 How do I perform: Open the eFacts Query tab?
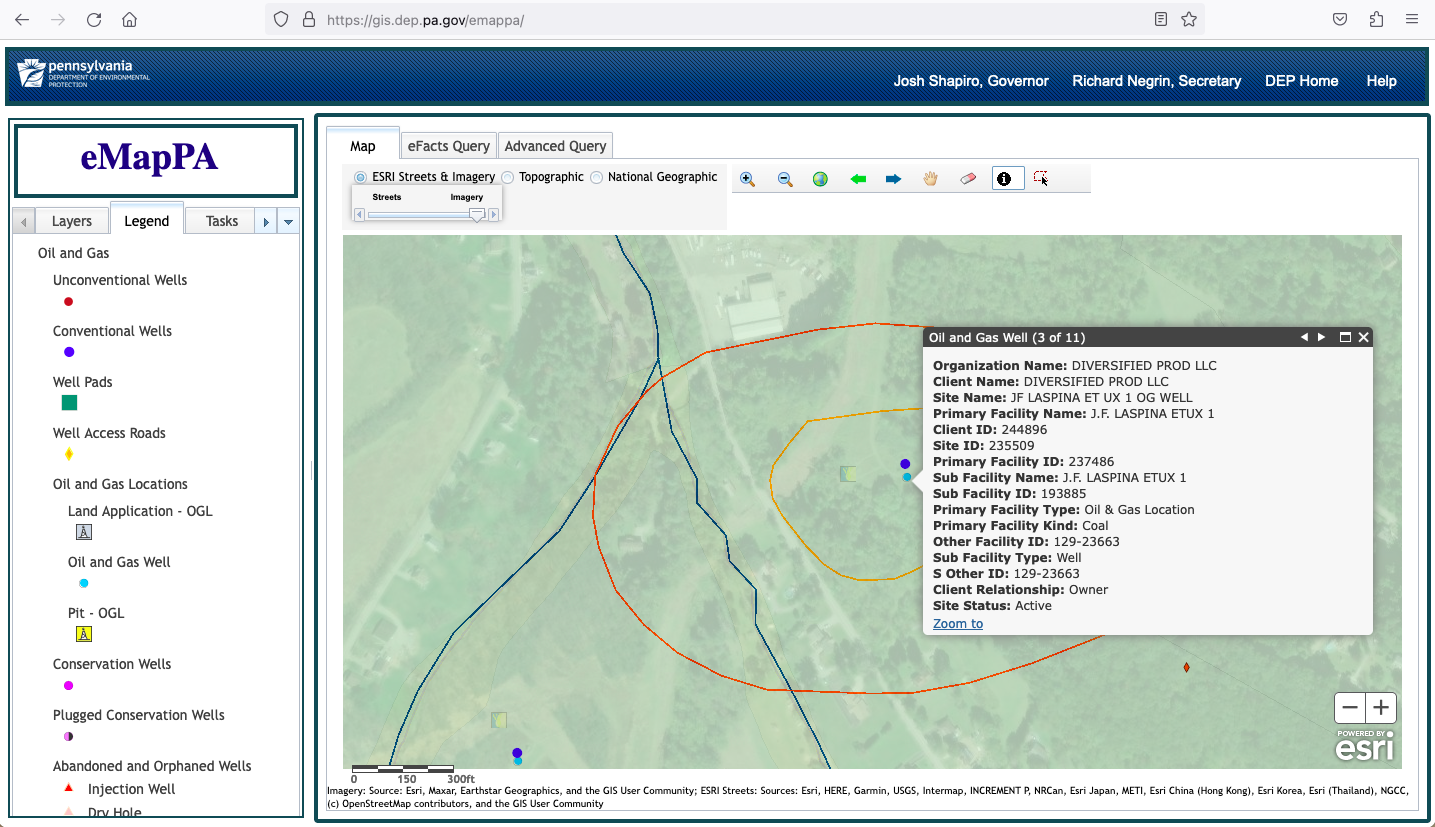click(448, 146)
